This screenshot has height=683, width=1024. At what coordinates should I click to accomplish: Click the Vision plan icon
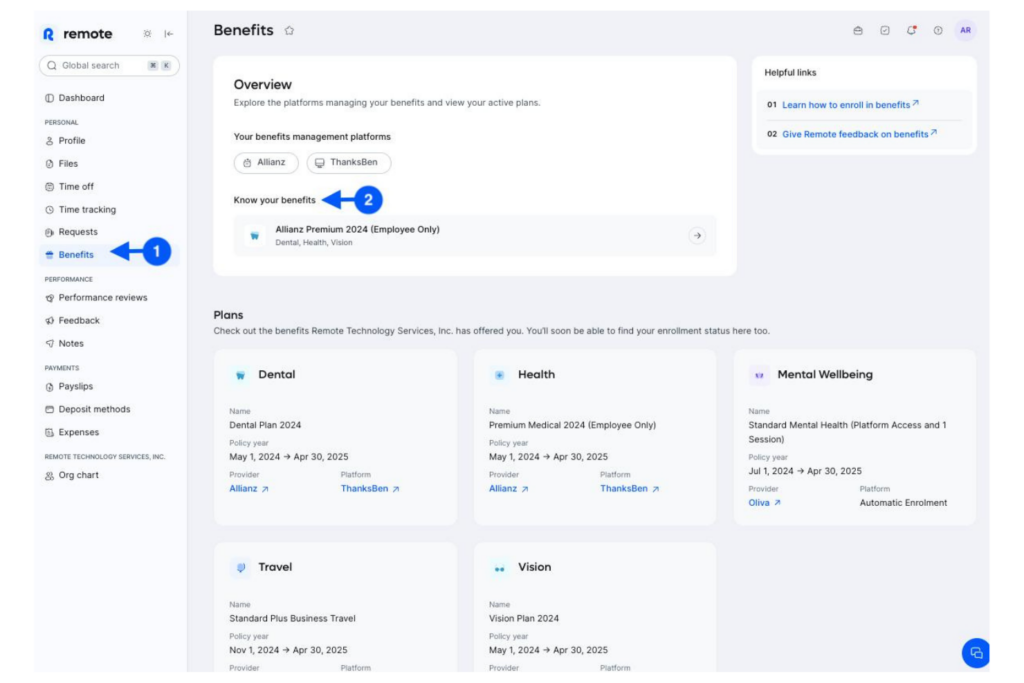click(x=500, y=569)
